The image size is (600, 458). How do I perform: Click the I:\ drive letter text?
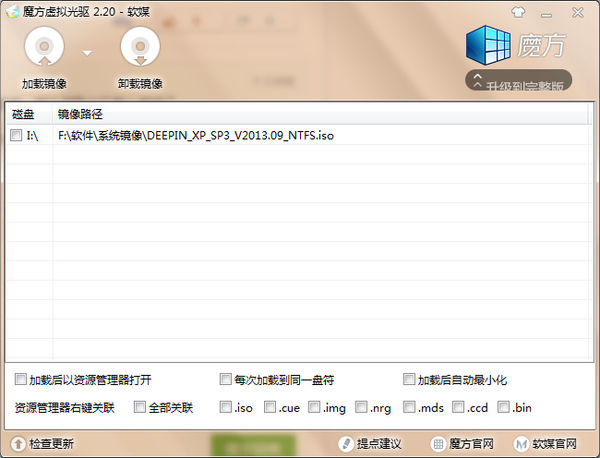click(x=32, y=135)
